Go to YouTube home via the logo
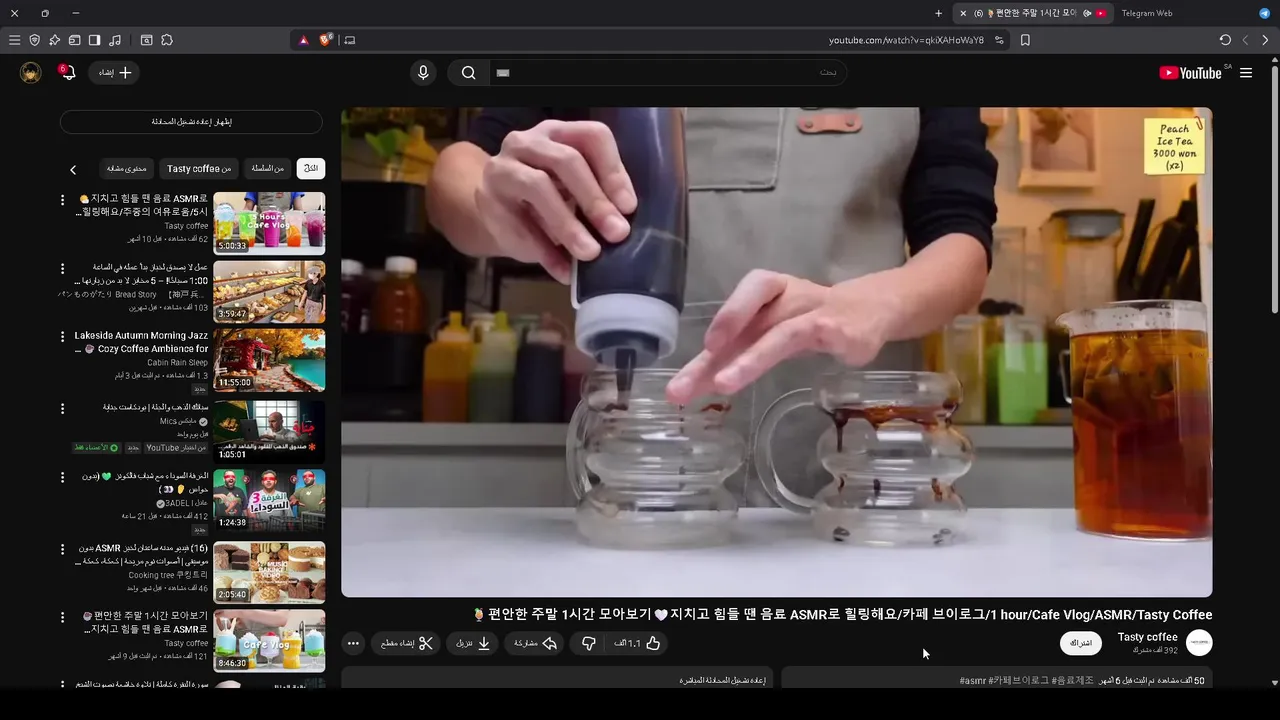1280x720 pixels. (x=1190, y=72)
